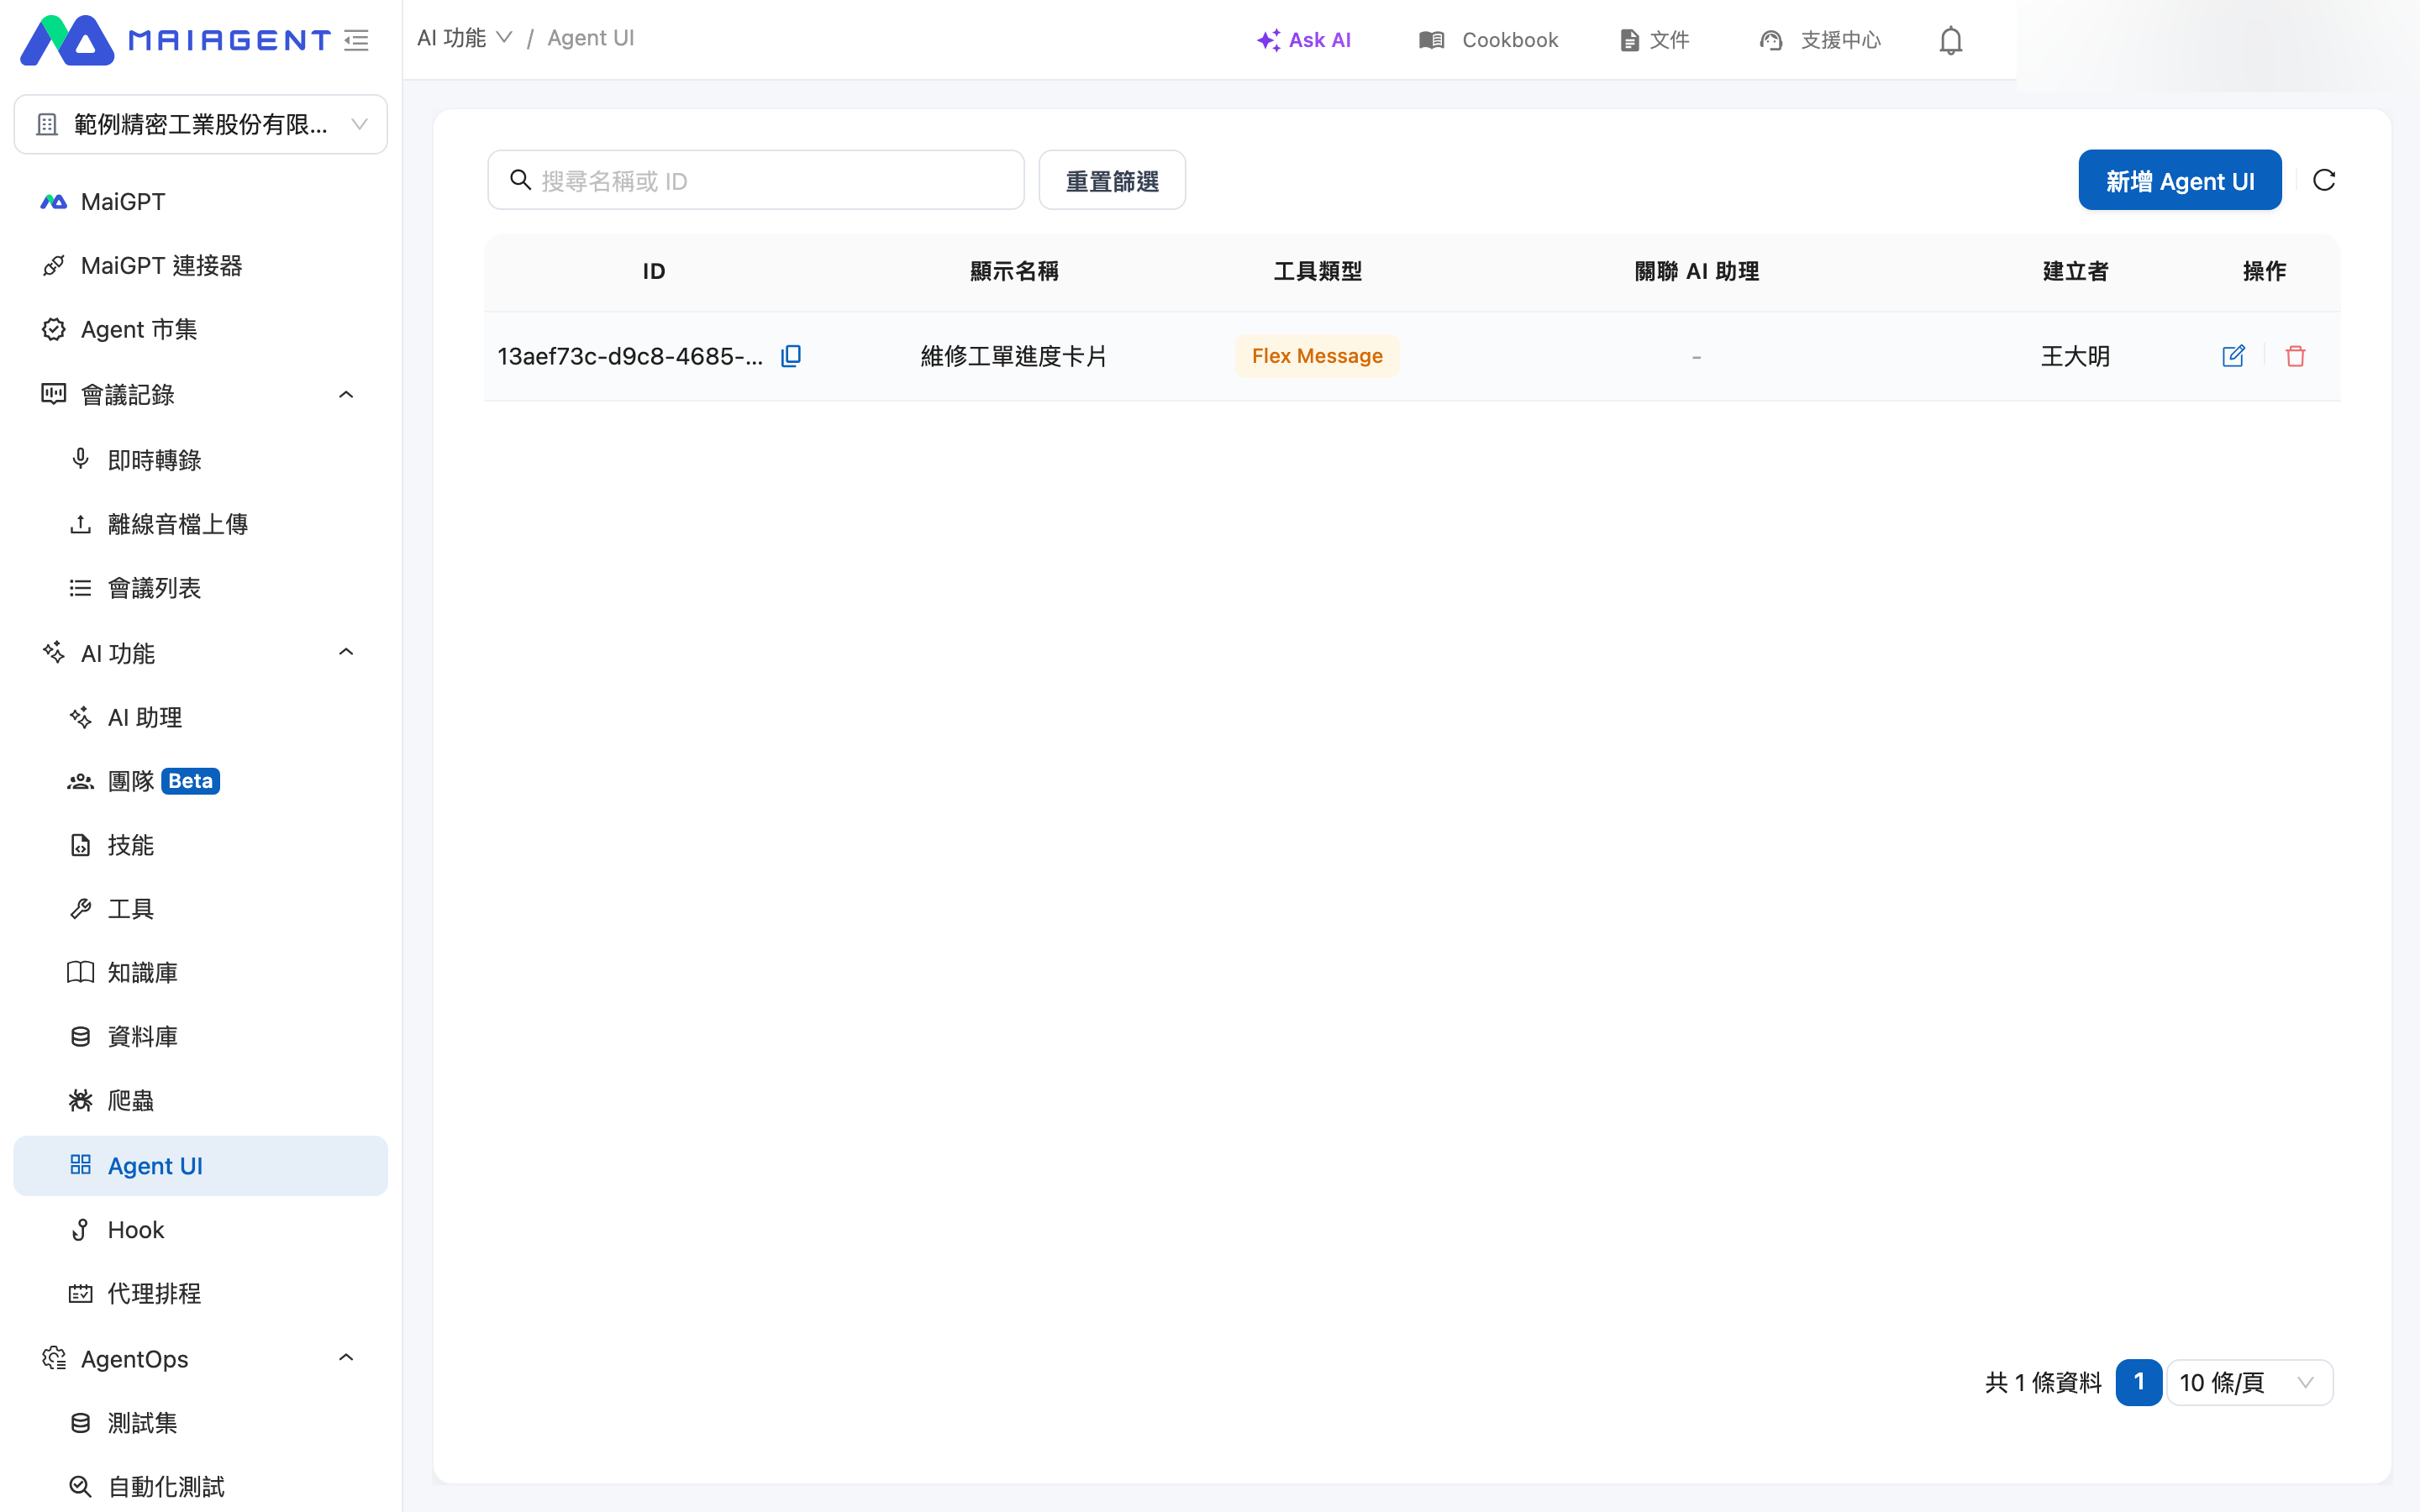Go to AI 助理 in the sidebar
Image resolution: width=2420 pixels, height=1512 pixels.
tap(200, 717)
